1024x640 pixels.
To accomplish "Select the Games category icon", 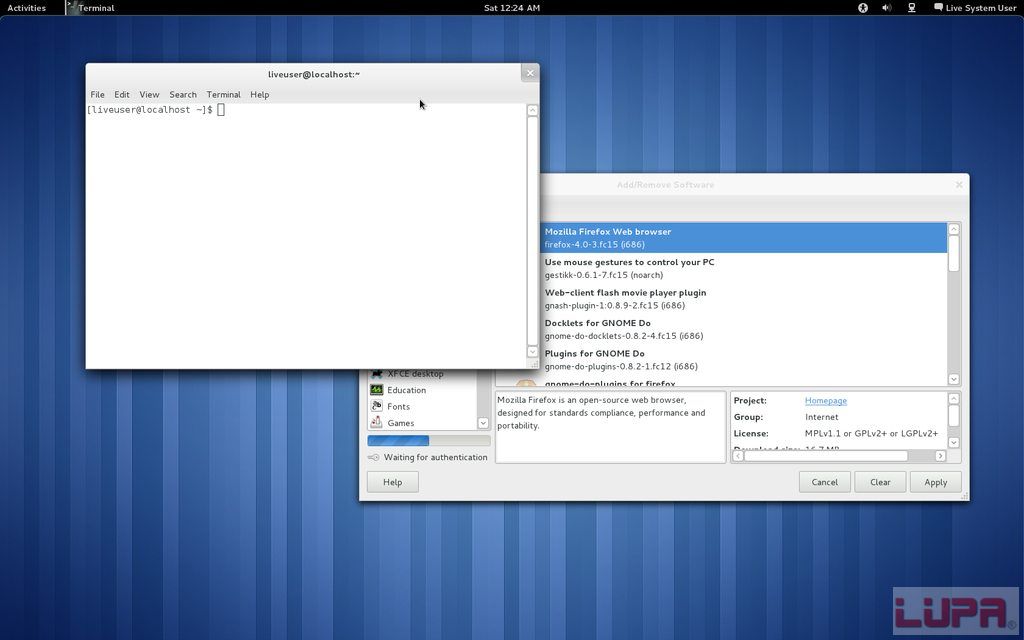I will [376, 423].
